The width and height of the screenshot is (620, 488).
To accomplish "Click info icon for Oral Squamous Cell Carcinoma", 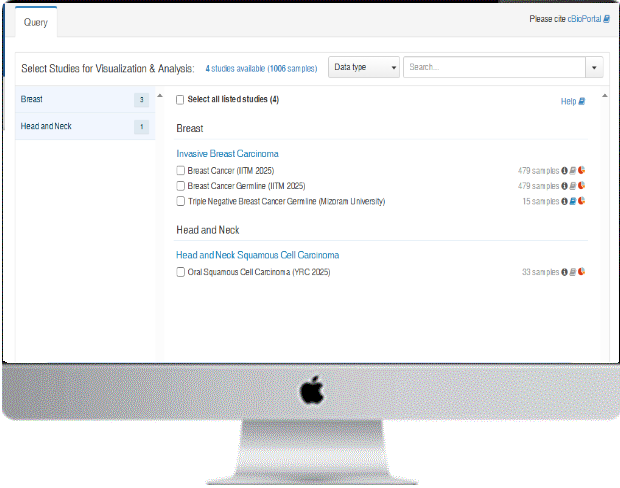I will 564,272.
